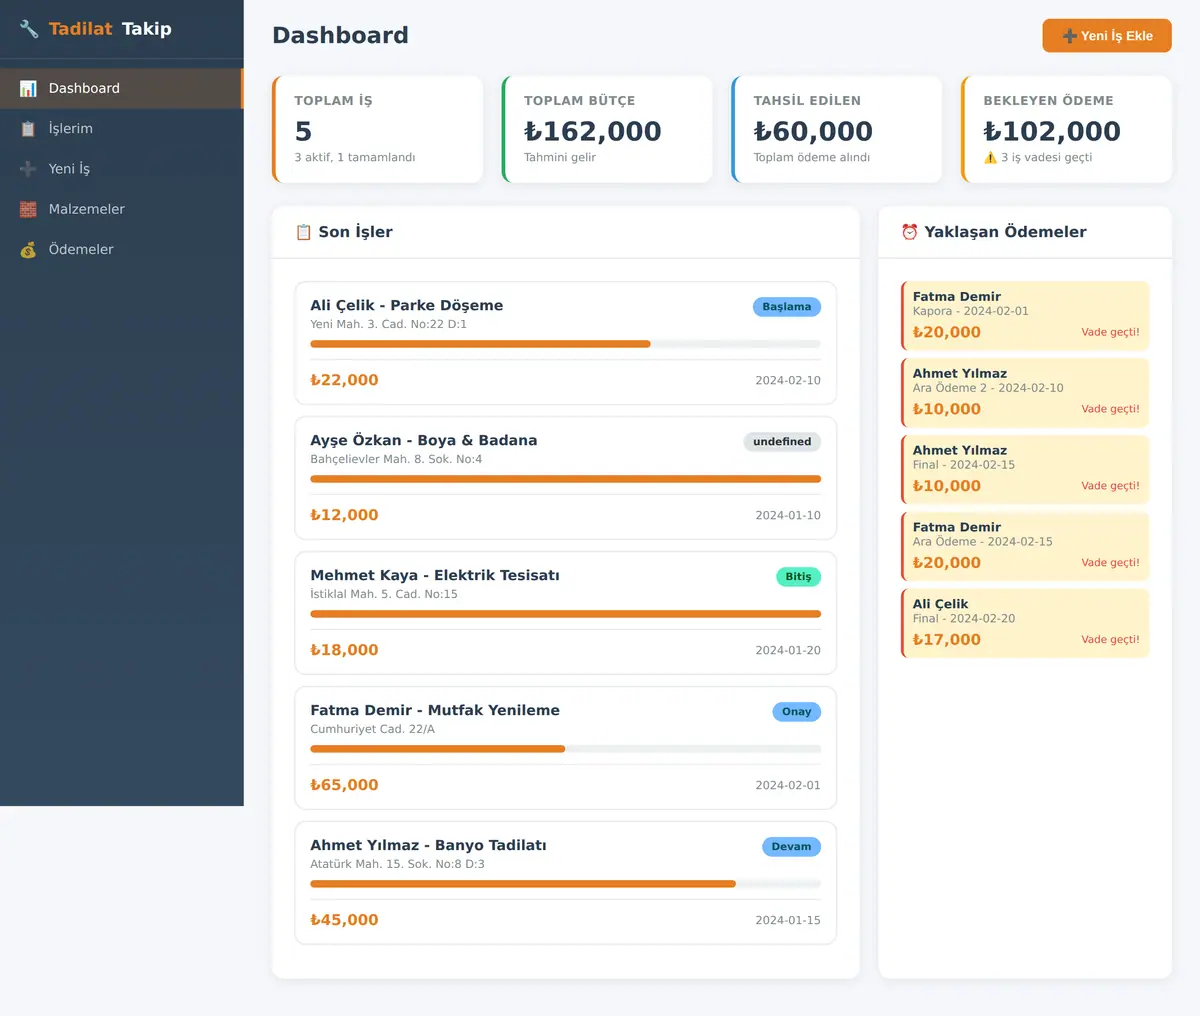Click the alarm clock icon beside Yaklaşan Ödemeler
The width and height of the screenshot is (1200, 1016).
(909, 232)
